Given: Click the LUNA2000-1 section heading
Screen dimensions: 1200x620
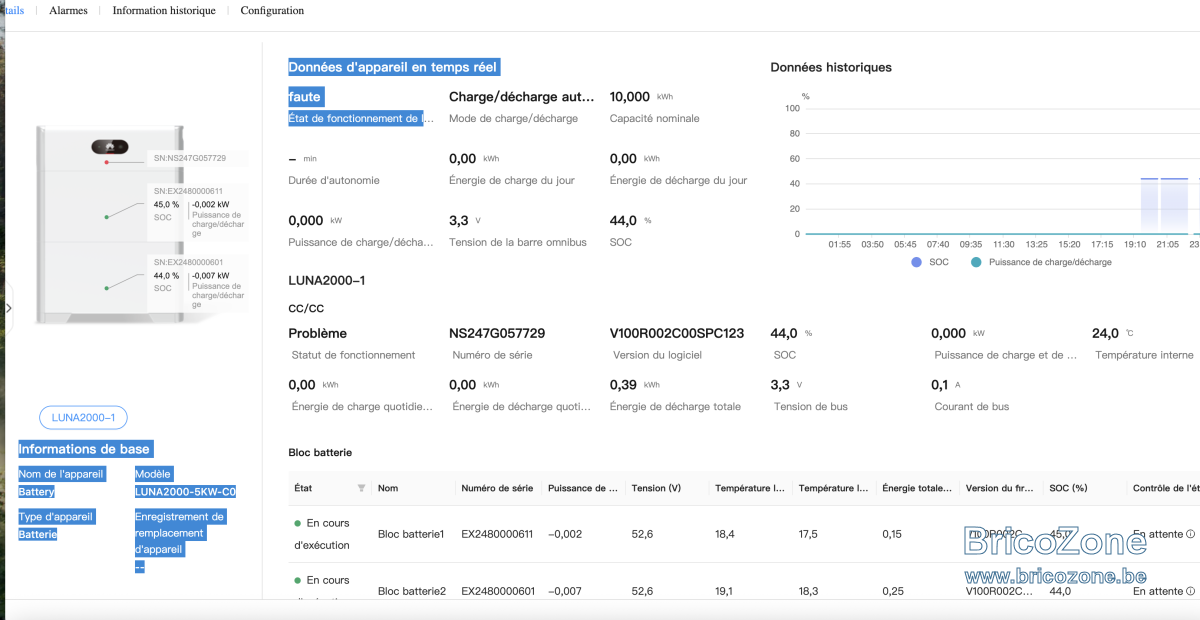Looking at the screenshot, I should coord(327,280).
